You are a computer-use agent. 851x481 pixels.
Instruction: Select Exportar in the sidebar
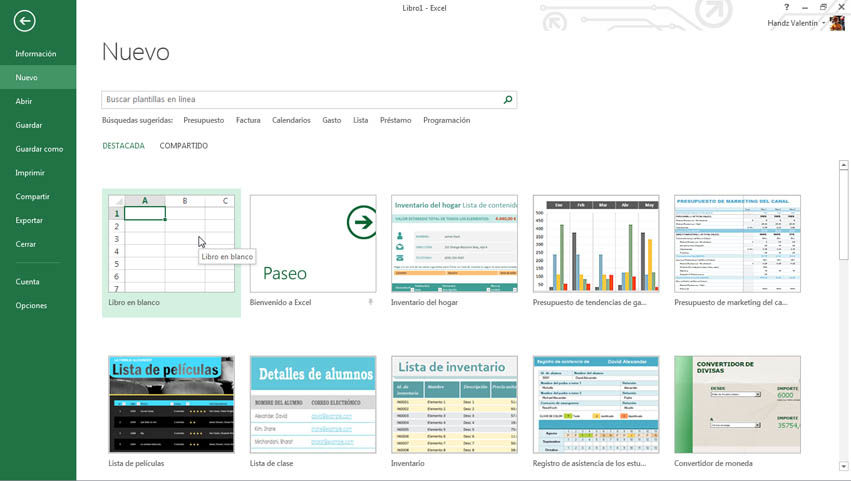tap(29, 221)
